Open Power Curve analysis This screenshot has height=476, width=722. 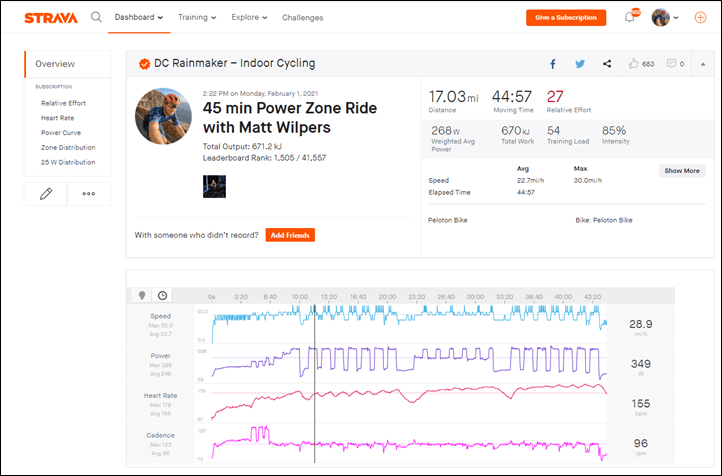click(x=61, y=133)
